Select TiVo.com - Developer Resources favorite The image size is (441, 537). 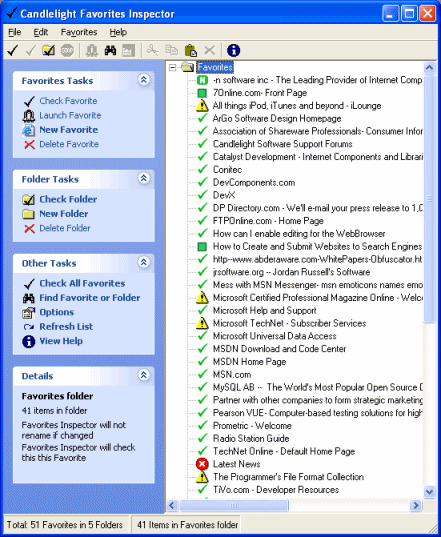point(276,490)
